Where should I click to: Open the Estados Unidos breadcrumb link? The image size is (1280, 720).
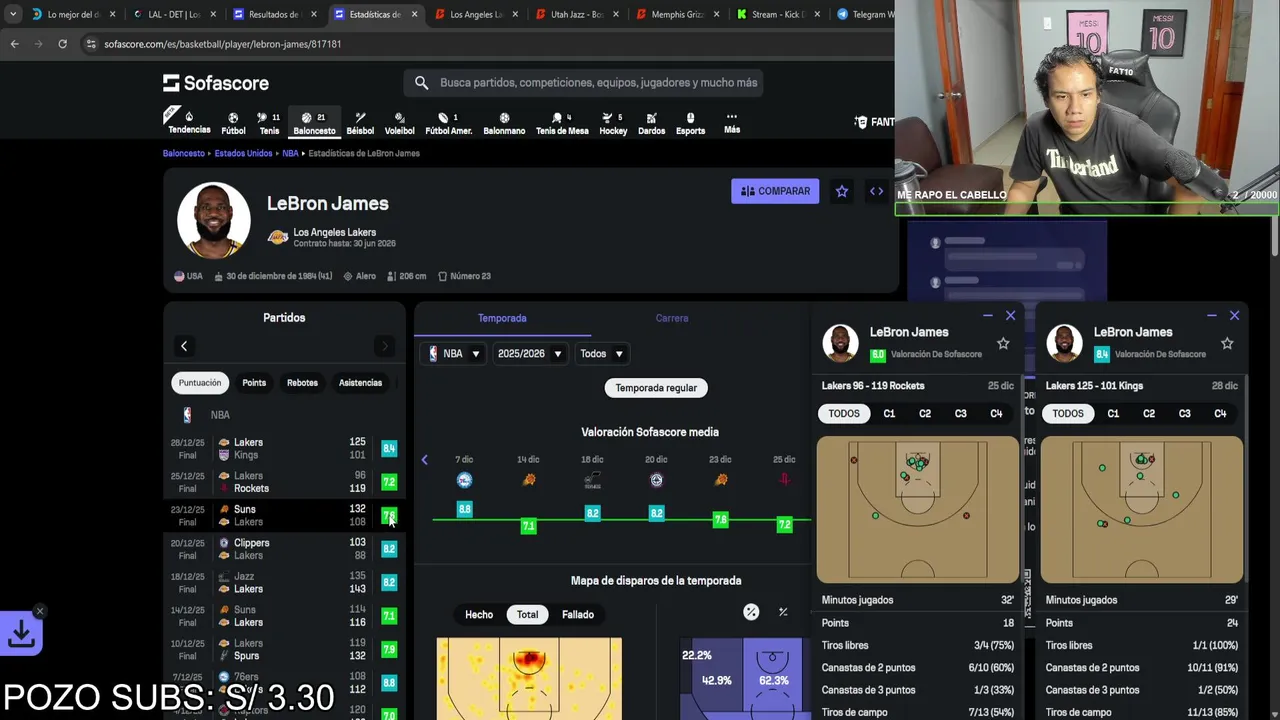click(243, 153)
